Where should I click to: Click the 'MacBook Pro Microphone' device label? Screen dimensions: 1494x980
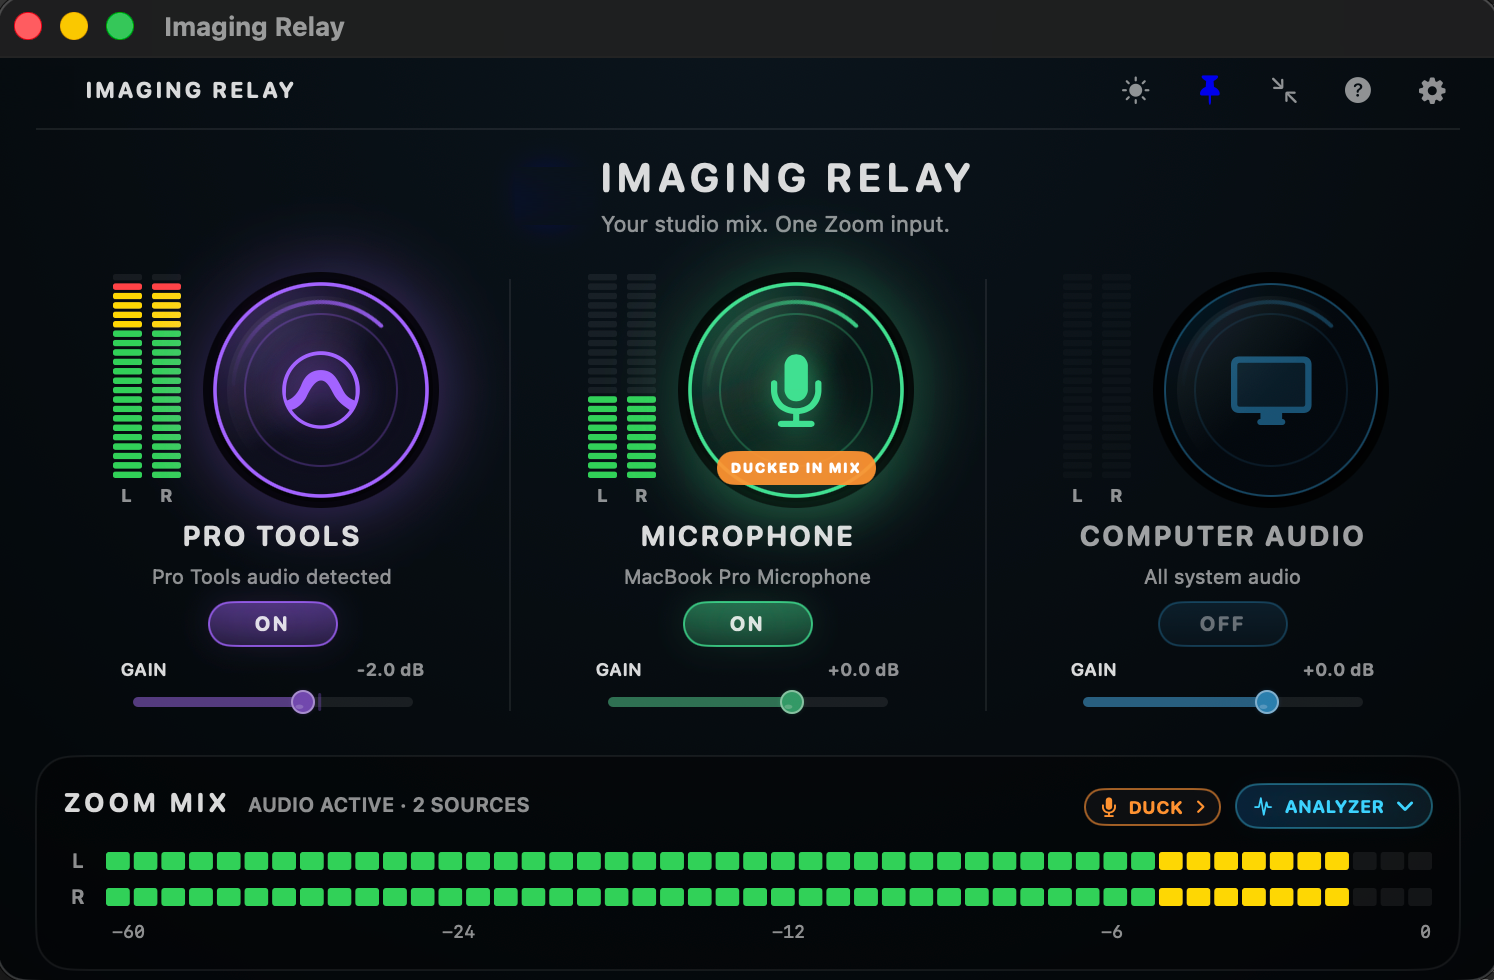coord(747,577)
